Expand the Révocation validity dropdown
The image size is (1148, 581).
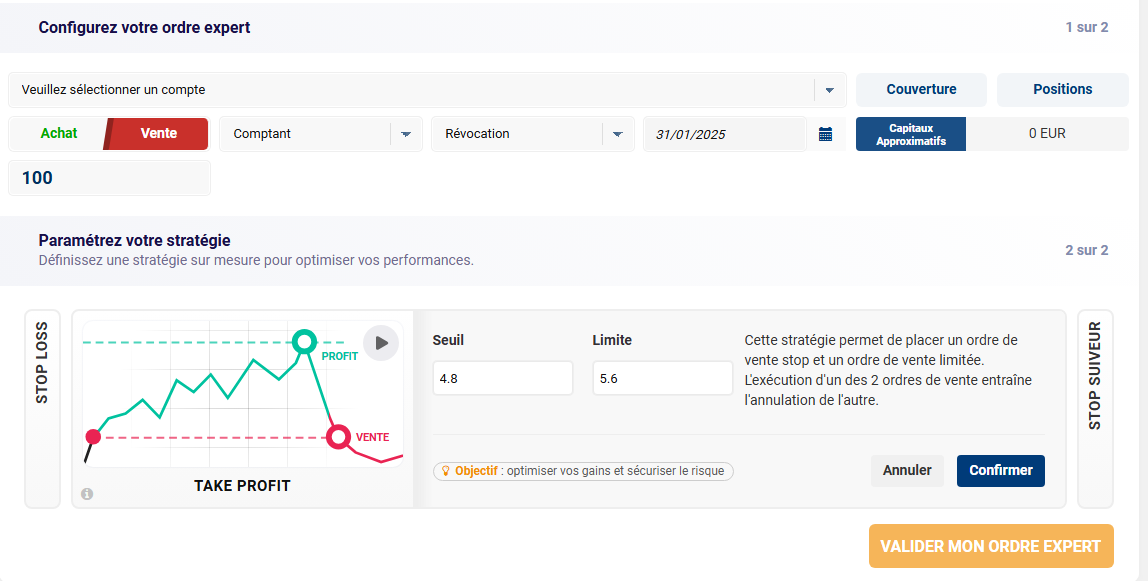[x=617, y=134]
